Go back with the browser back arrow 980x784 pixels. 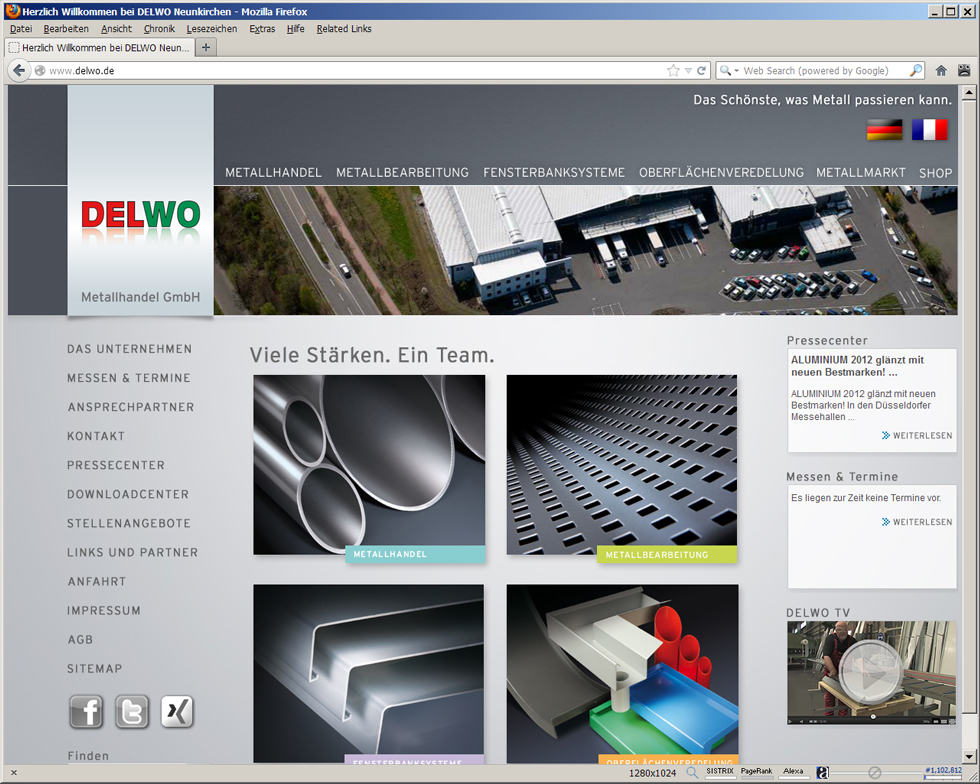[x=19, y=71]
